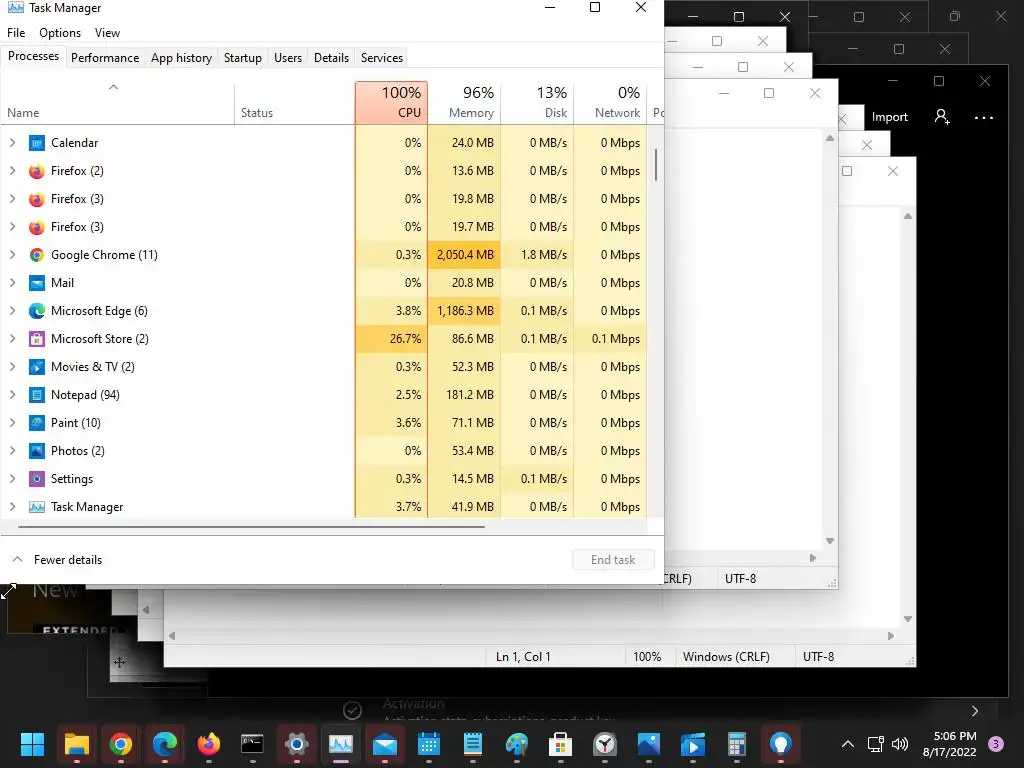1024x768 pixels.
Task: Expand the Notepad (94) process group
Action: tap(12, 395)
